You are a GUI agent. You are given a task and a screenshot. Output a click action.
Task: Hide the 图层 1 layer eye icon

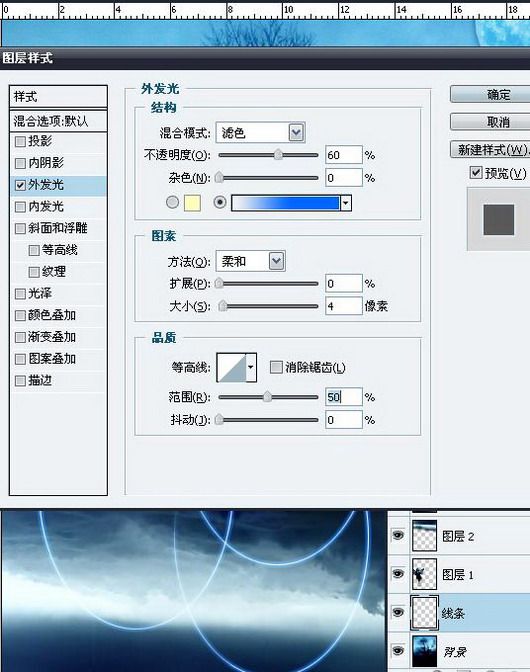pos(398,573)
